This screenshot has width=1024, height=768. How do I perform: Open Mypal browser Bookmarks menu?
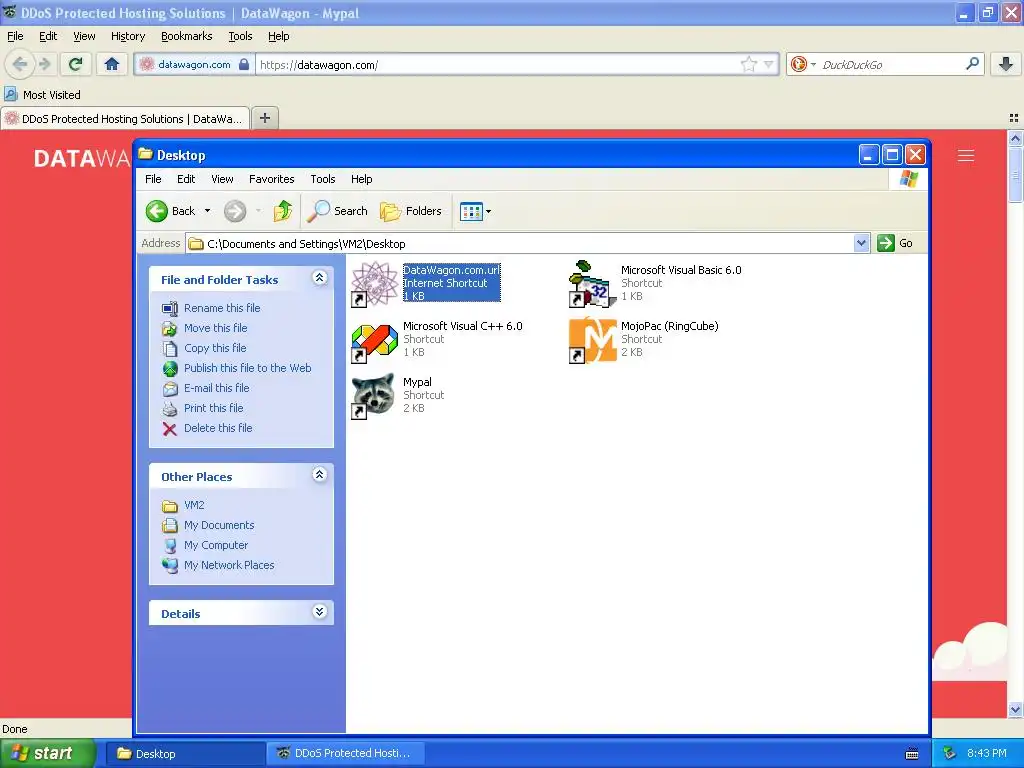pyautogui.click(x=186, y=36)
